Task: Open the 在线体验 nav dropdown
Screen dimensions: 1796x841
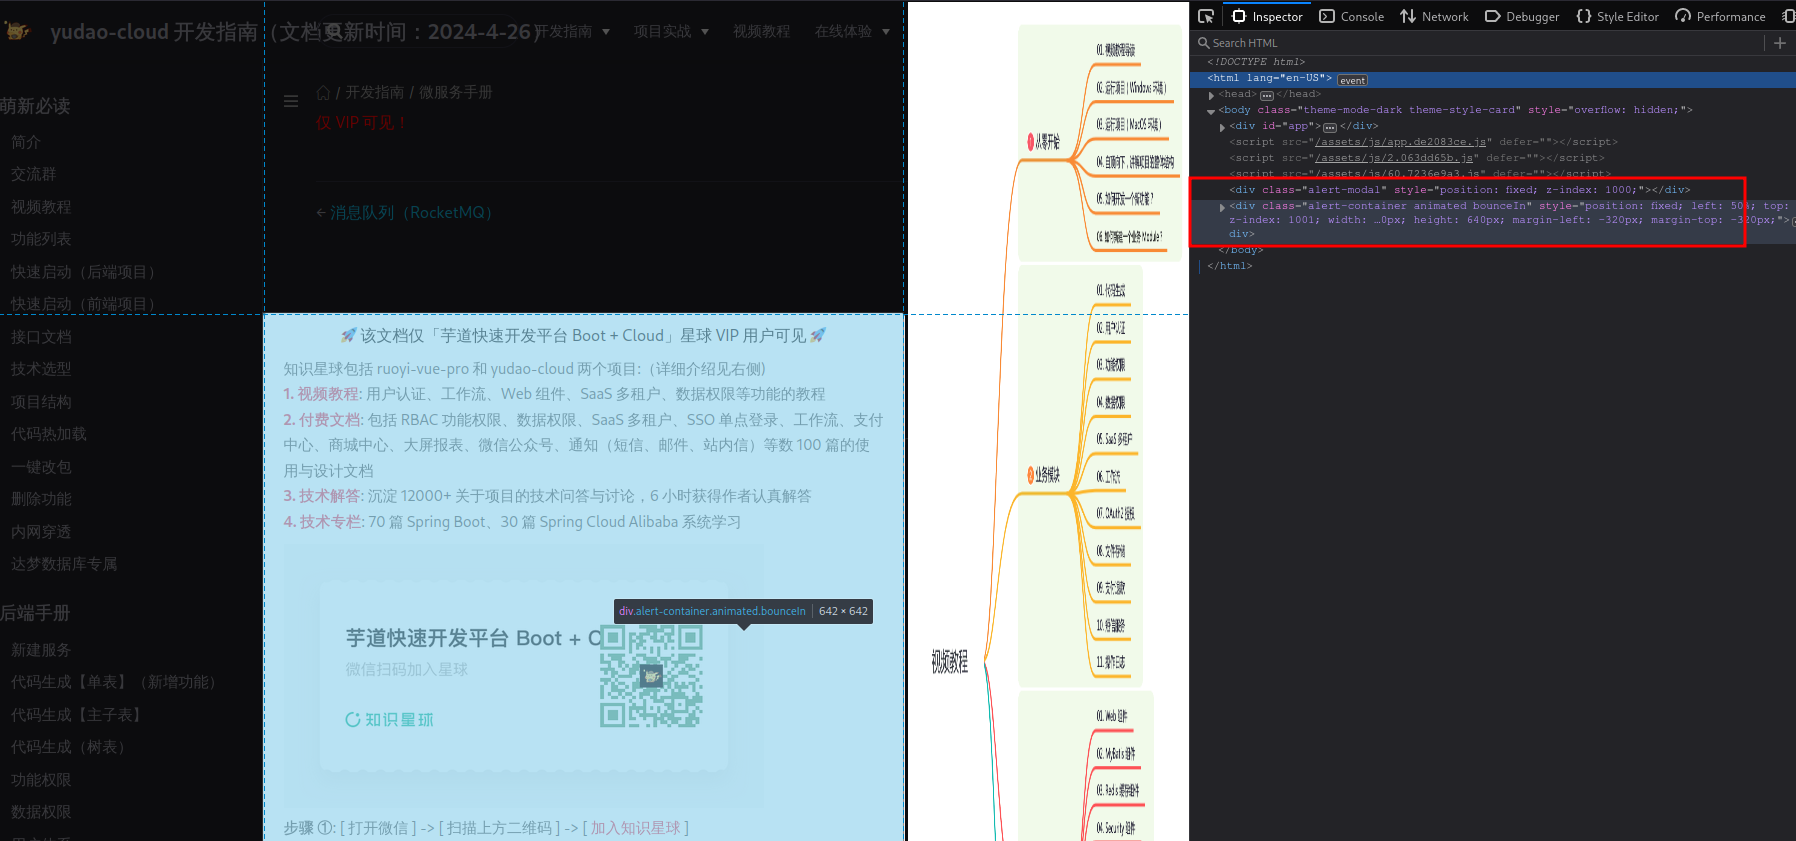Action: point(852,31)
